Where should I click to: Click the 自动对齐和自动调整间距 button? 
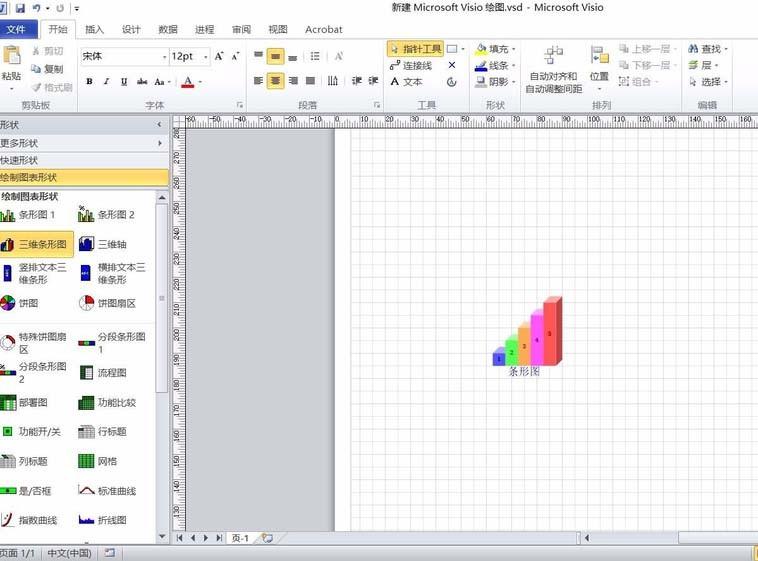553,69
